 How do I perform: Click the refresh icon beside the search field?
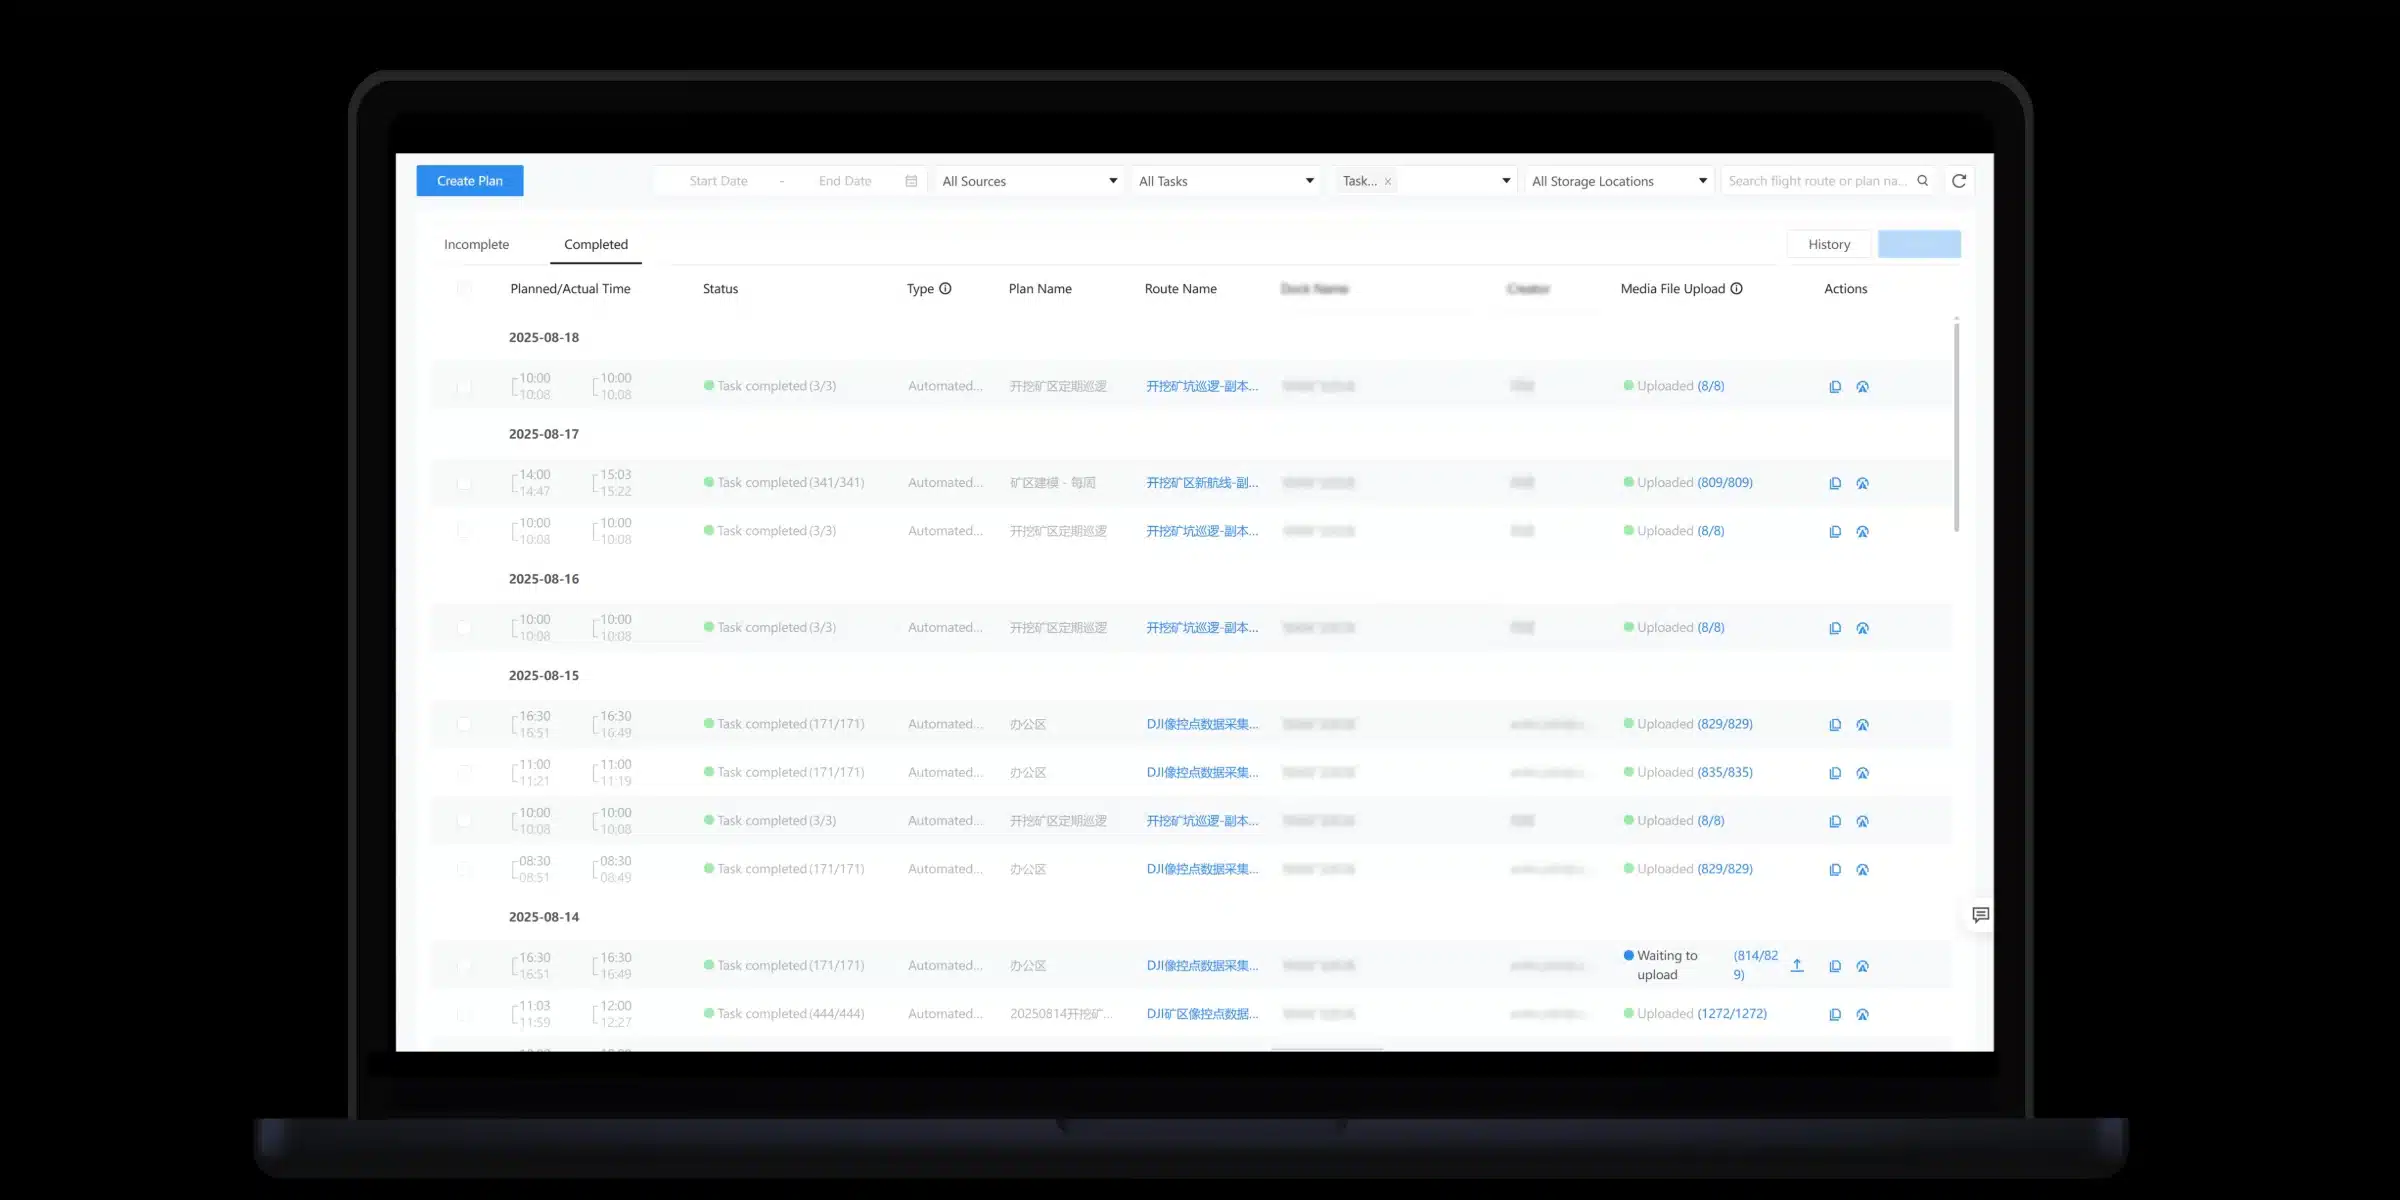pos(1959,181)
